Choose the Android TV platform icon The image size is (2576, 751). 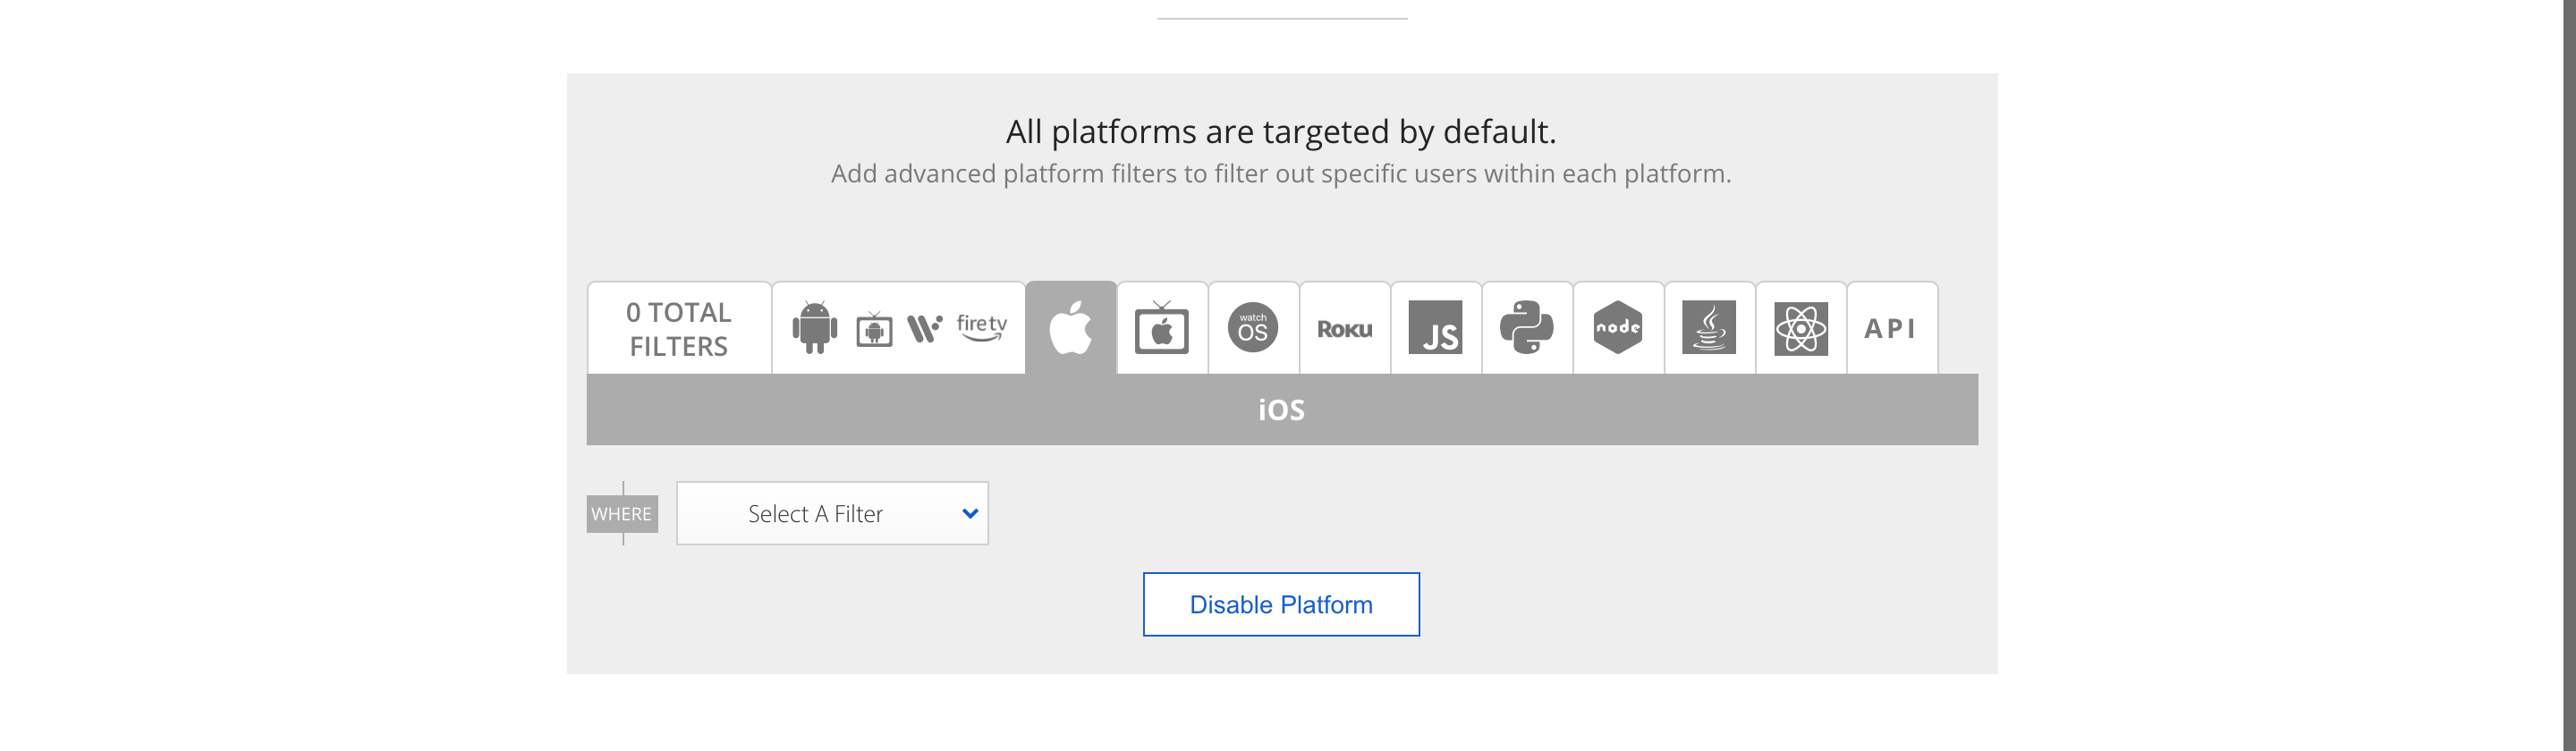(x=874, y=328)
